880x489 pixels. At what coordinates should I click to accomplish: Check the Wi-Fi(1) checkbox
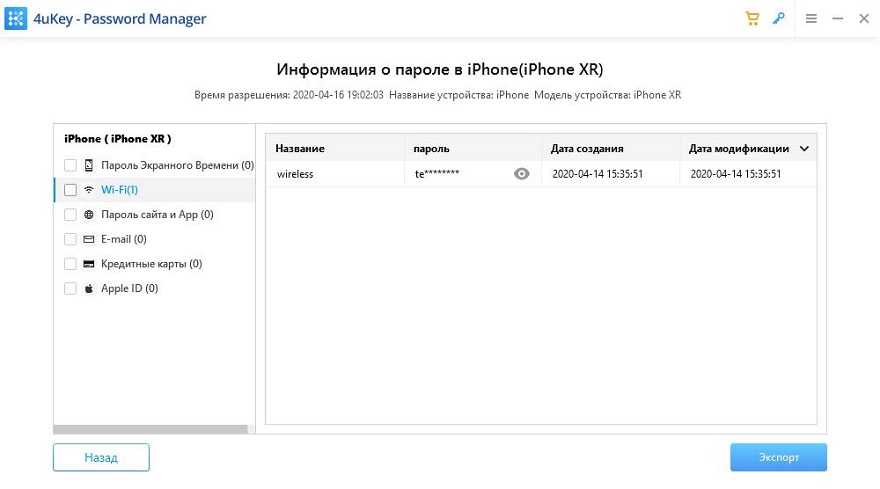point(70,190)
